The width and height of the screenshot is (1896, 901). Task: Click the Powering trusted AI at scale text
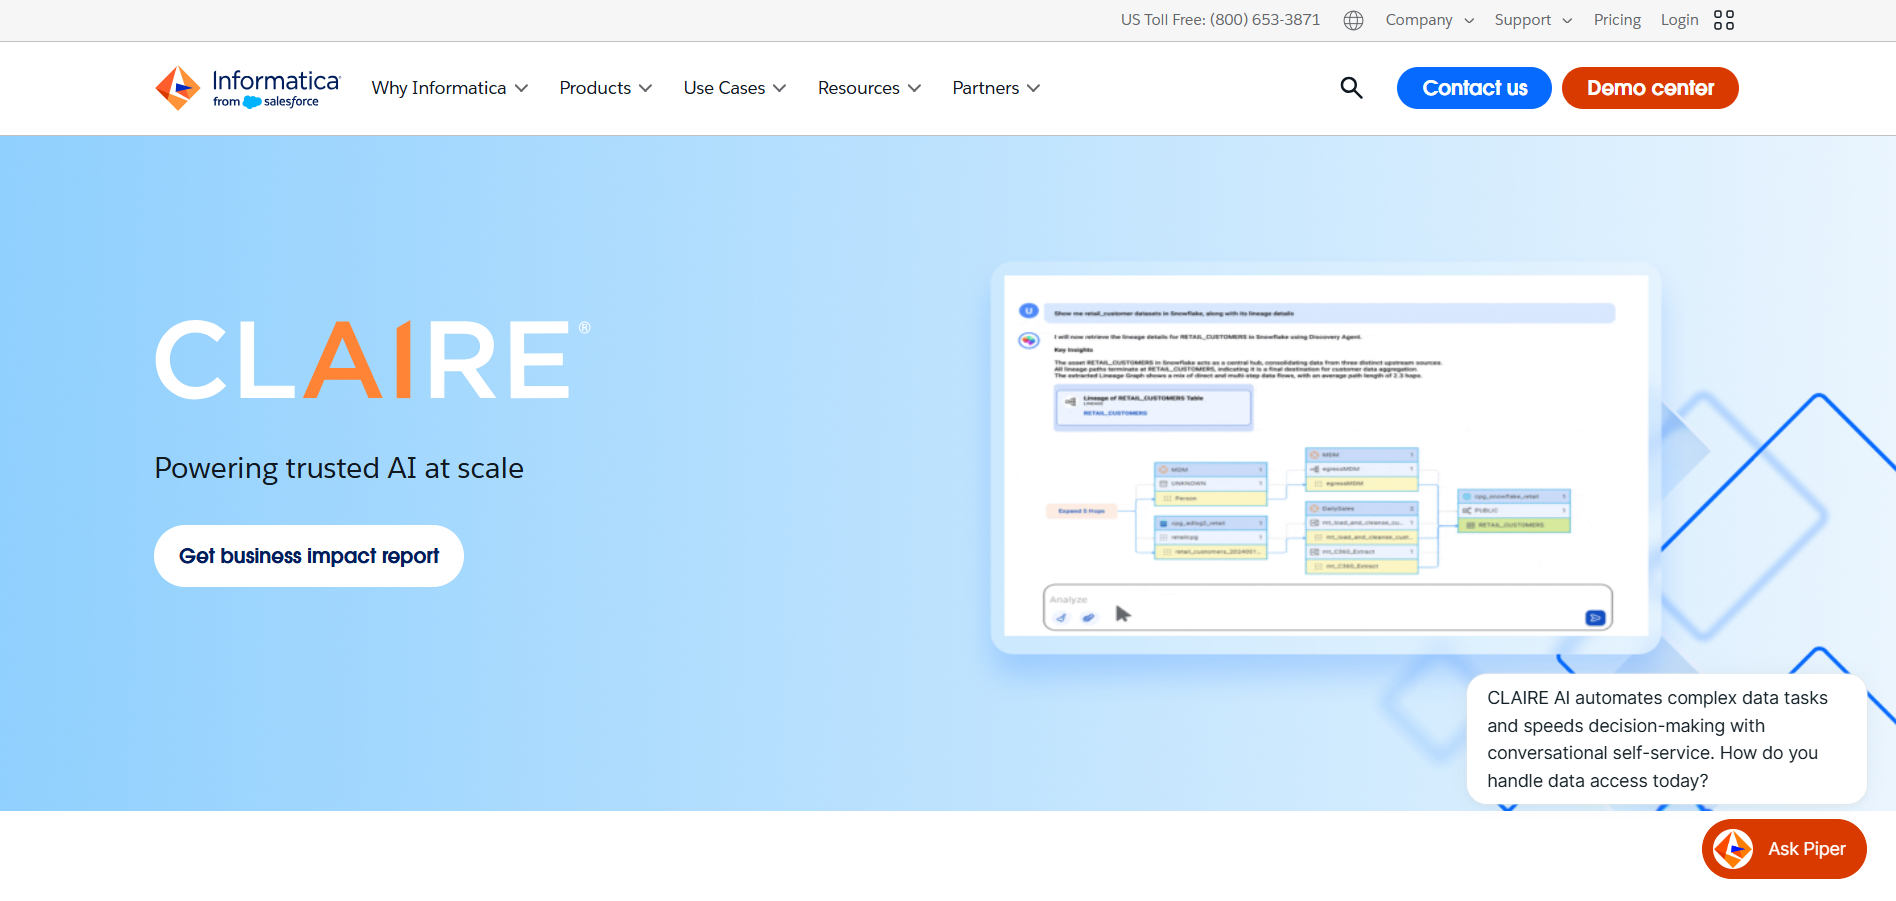point(339,468)
